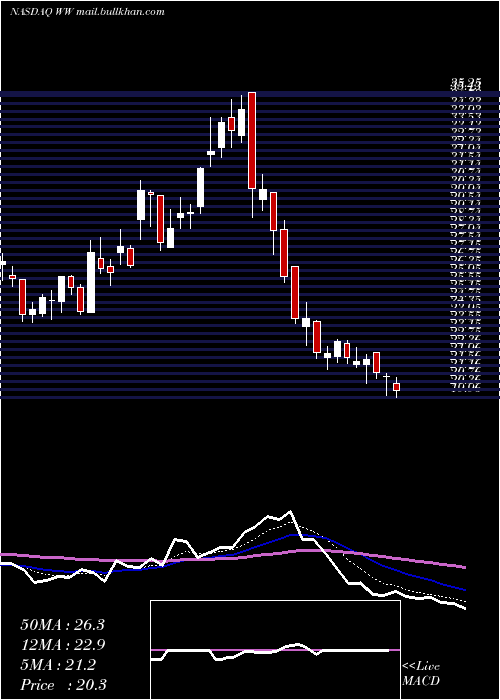500x700 pixels.
Task: Click the NASDAQ WW mail.bullkhan.com header text
Action: pos(87,12)
